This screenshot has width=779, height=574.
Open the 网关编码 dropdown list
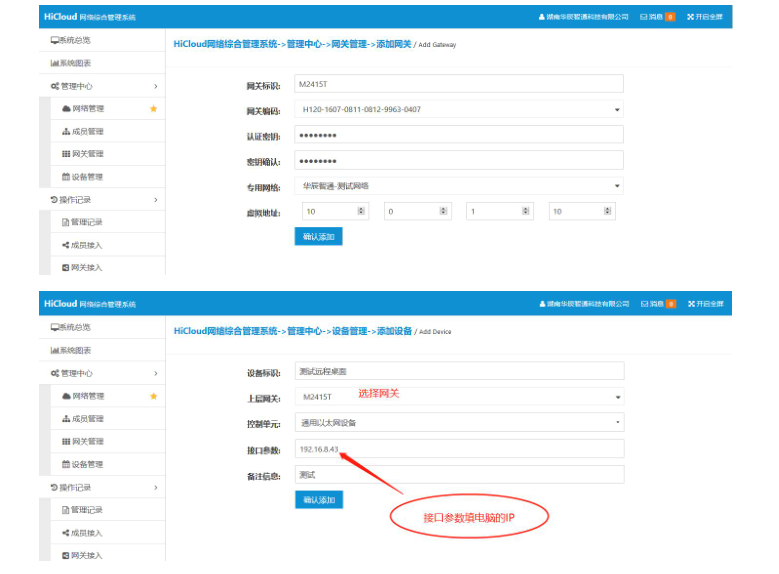click(x=616, y=109)
